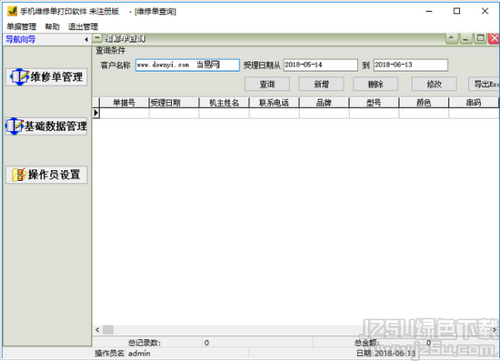Collapse the 导航向导 panel arrow

pyautogui.click(x=86, y=40)
